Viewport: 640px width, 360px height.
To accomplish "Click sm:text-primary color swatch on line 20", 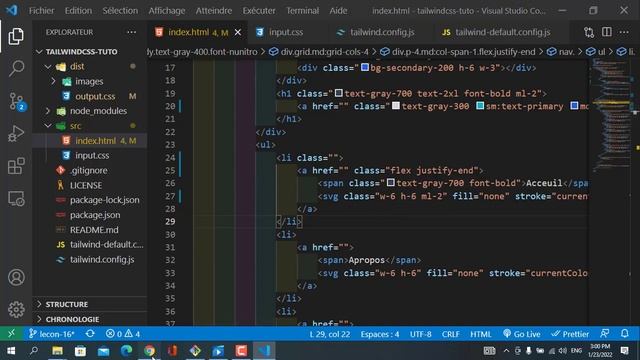I will [x=480, y=106].
